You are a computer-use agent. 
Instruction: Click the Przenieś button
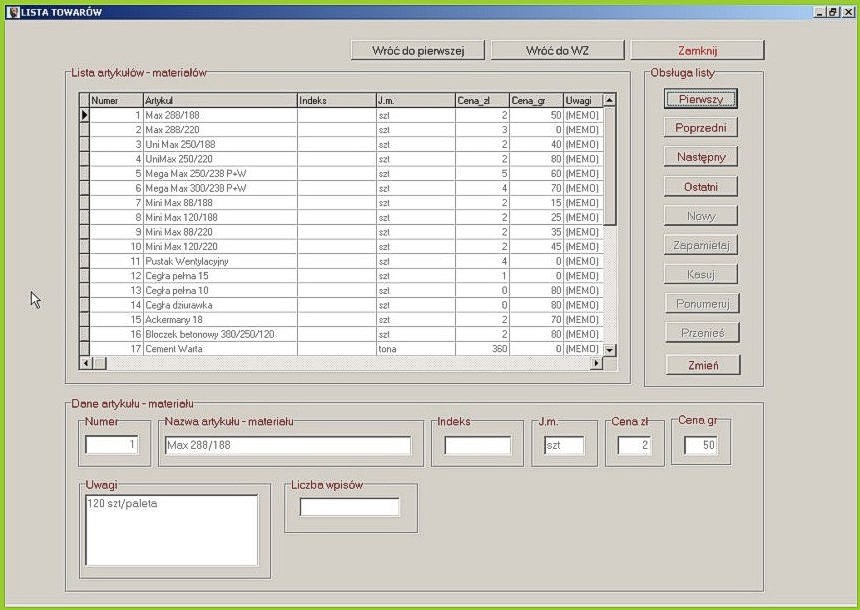703,332
